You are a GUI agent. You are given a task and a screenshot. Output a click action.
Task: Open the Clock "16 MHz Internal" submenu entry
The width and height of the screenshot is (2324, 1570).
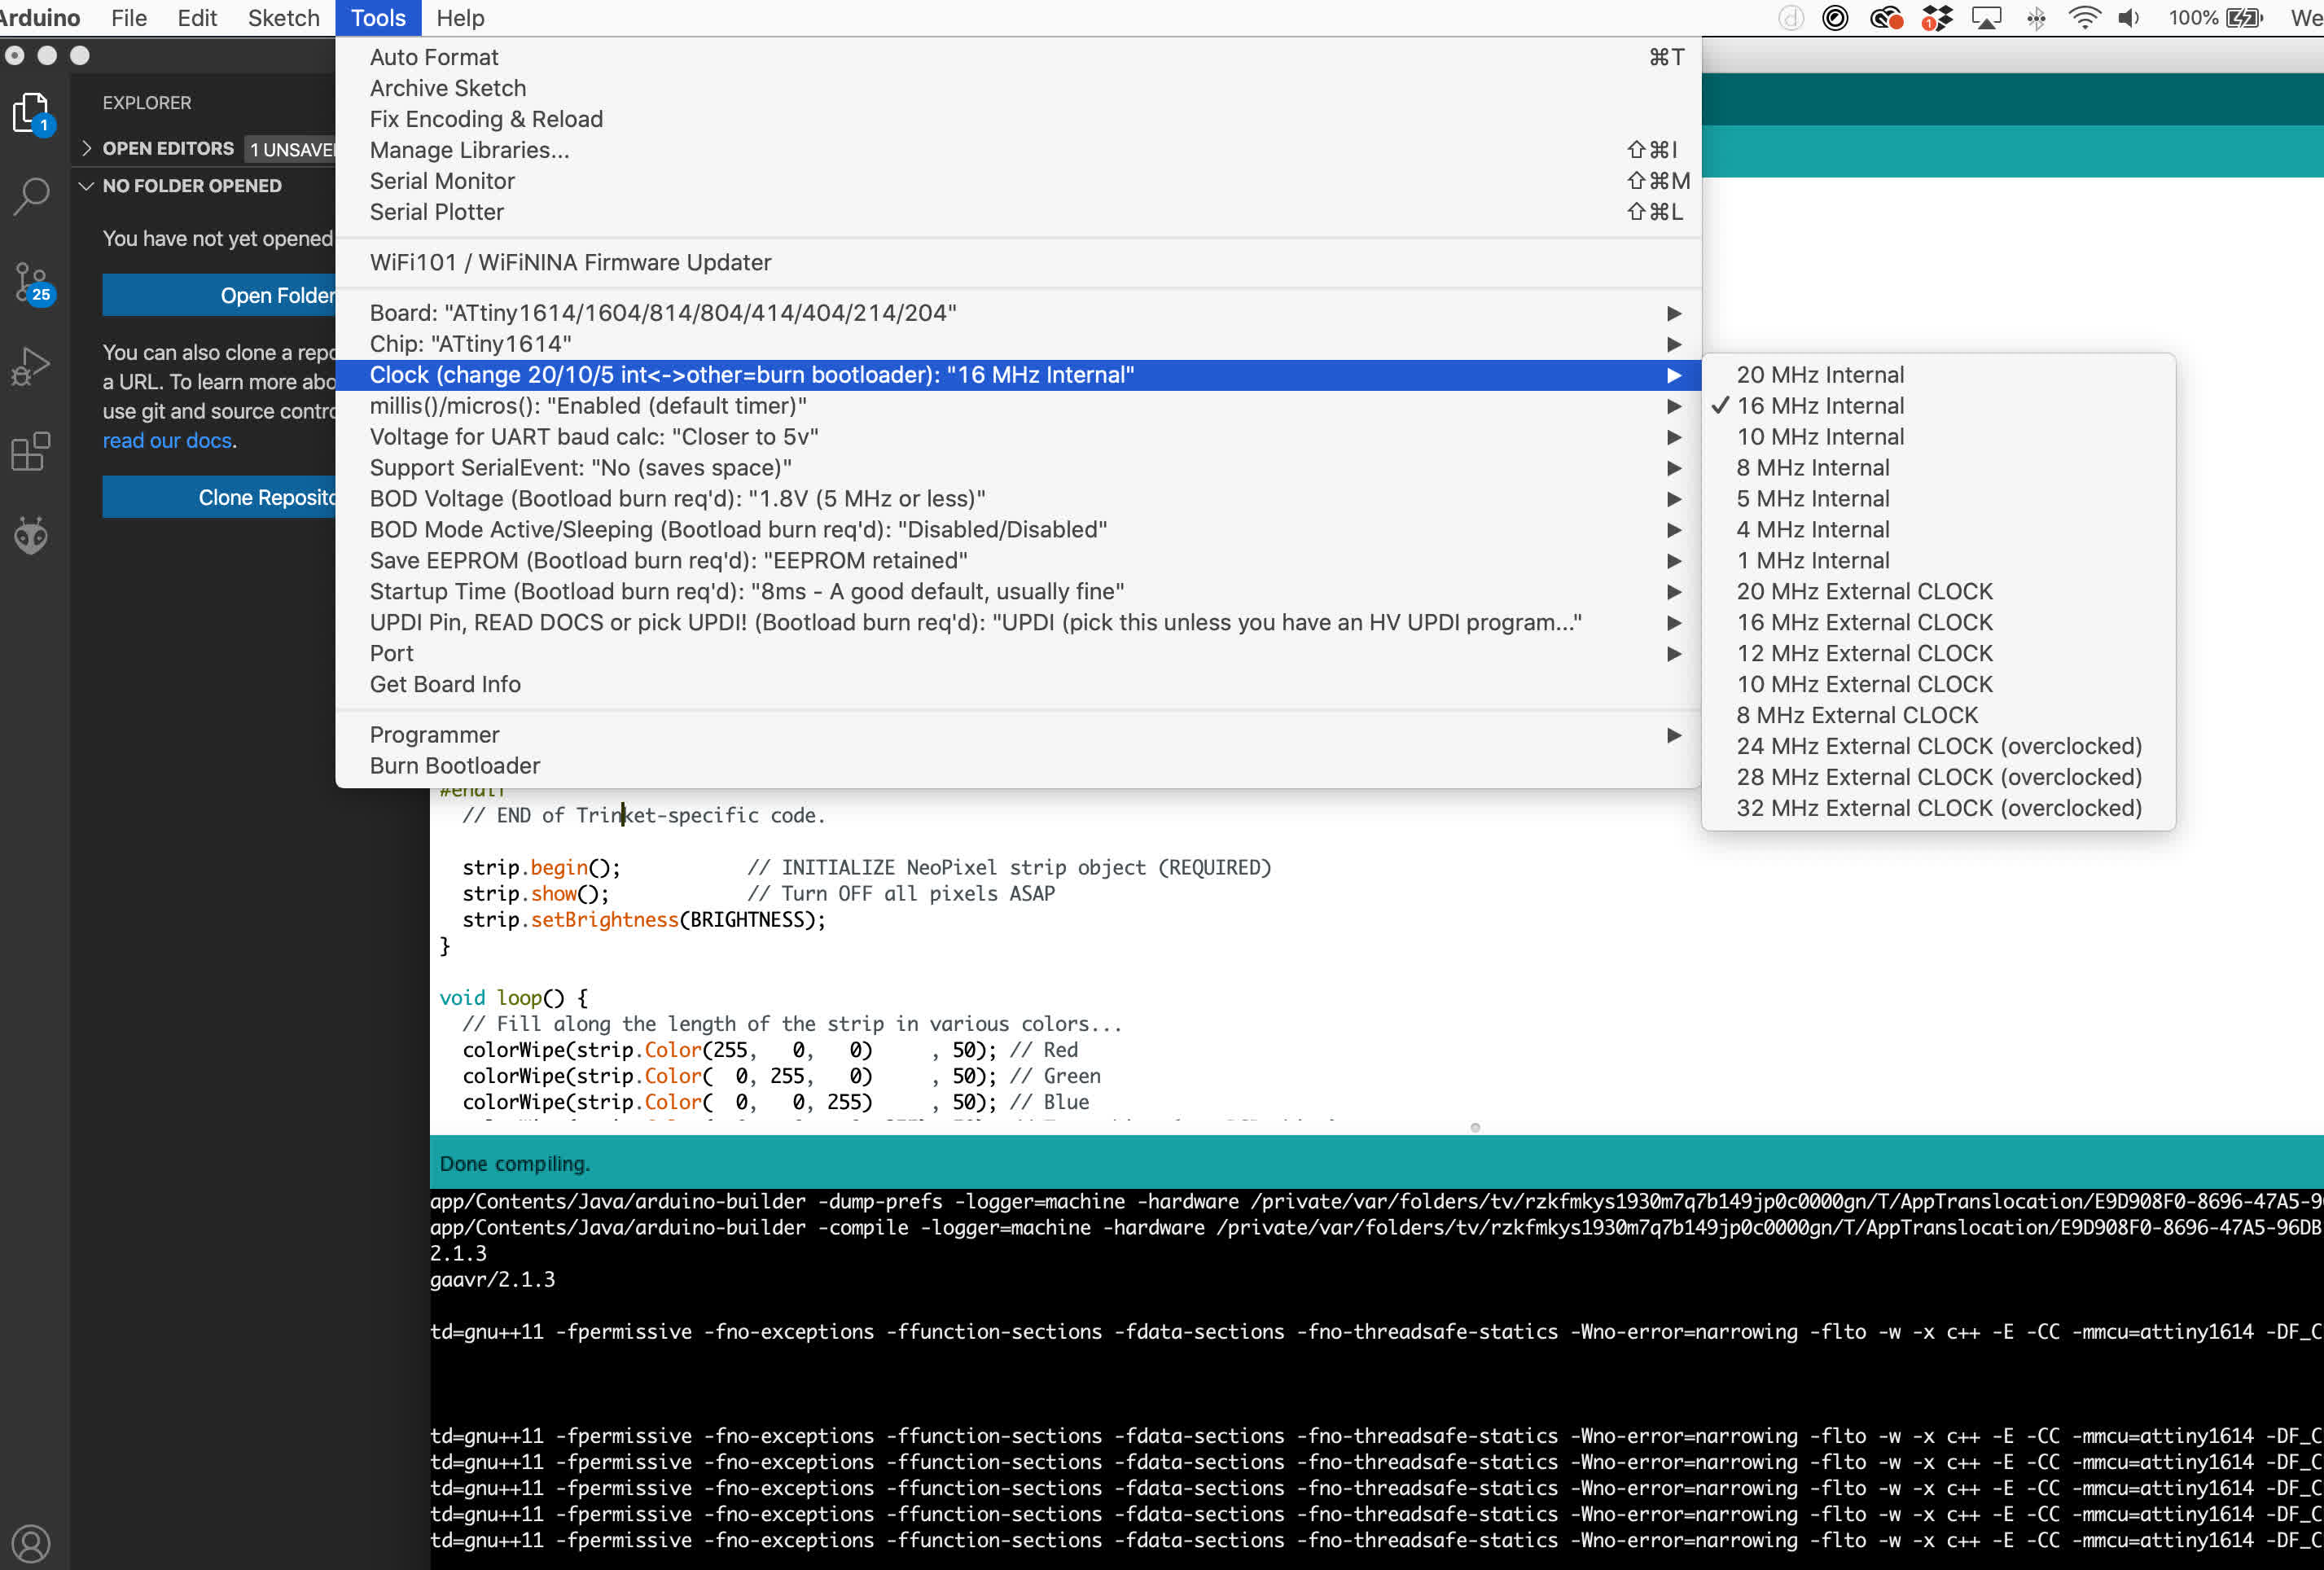click(1018, 375)
